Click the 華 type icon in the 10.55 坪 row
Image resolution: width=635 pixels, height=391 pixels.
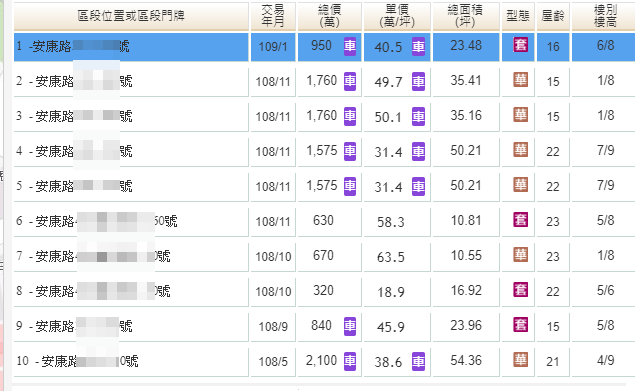(x=520, y=255)
